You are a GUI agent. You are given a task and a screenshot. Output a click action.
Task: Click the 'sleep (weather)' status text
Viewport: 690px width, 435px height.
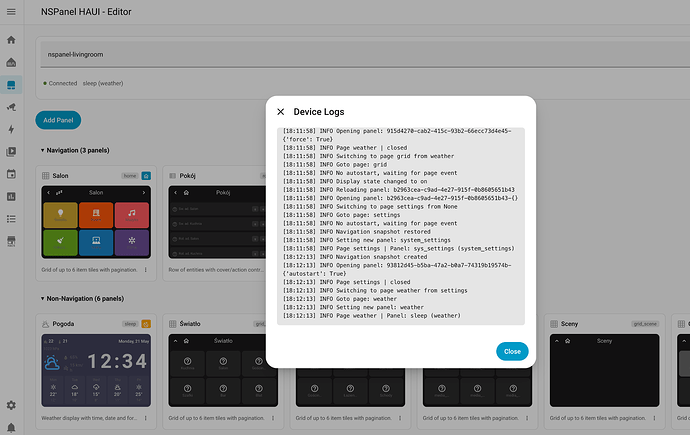coord(103,83)
